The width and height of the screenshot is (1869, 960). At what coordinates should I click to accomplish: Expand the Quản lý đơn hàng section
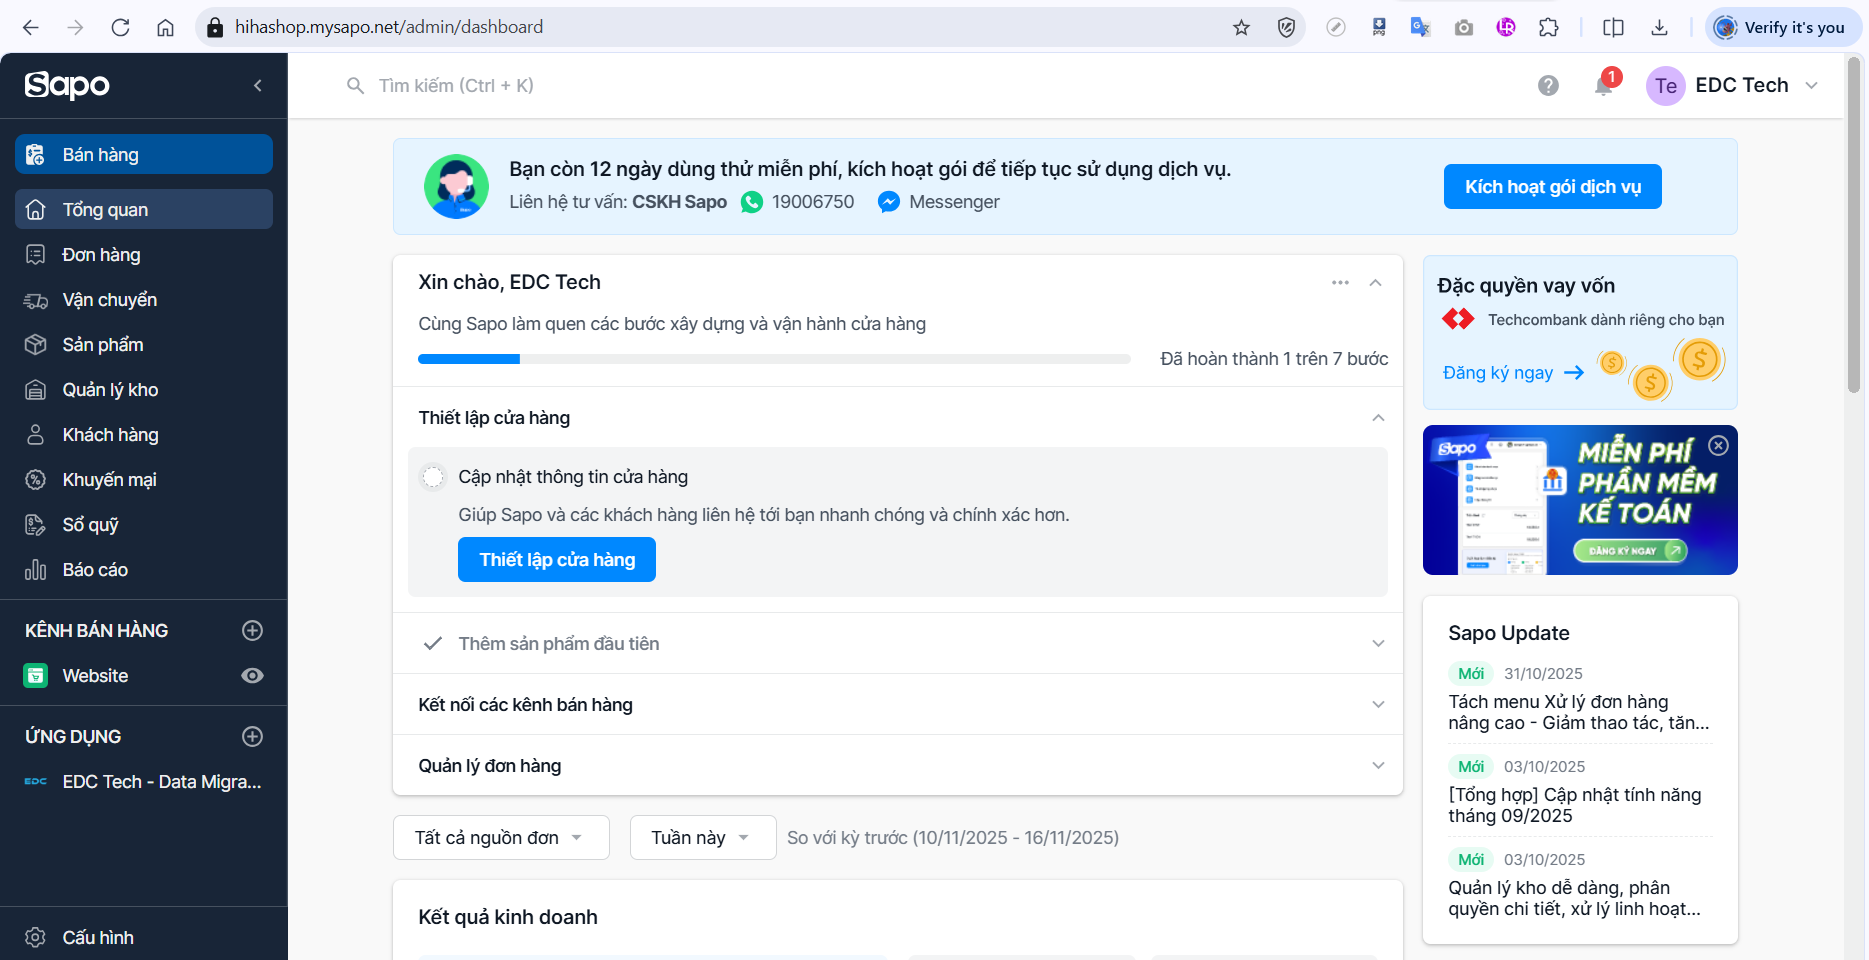click(x=1378, y=766)
